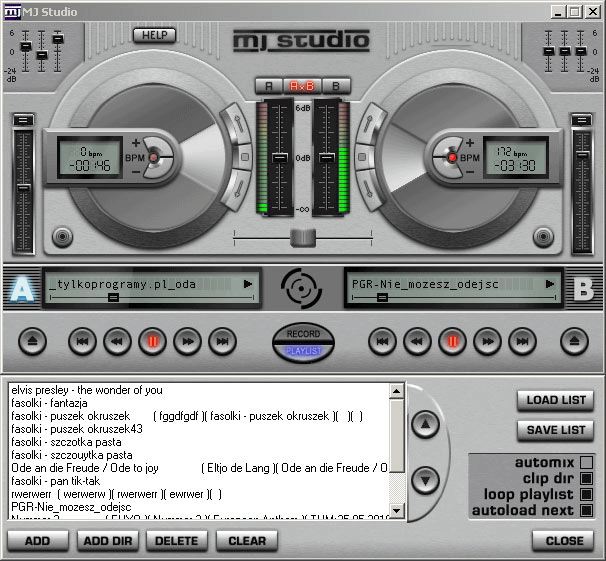The height and width of the screenshot is (561, 606).
Task: Skip to previous track on deck B
Action: tap(382, 341)
